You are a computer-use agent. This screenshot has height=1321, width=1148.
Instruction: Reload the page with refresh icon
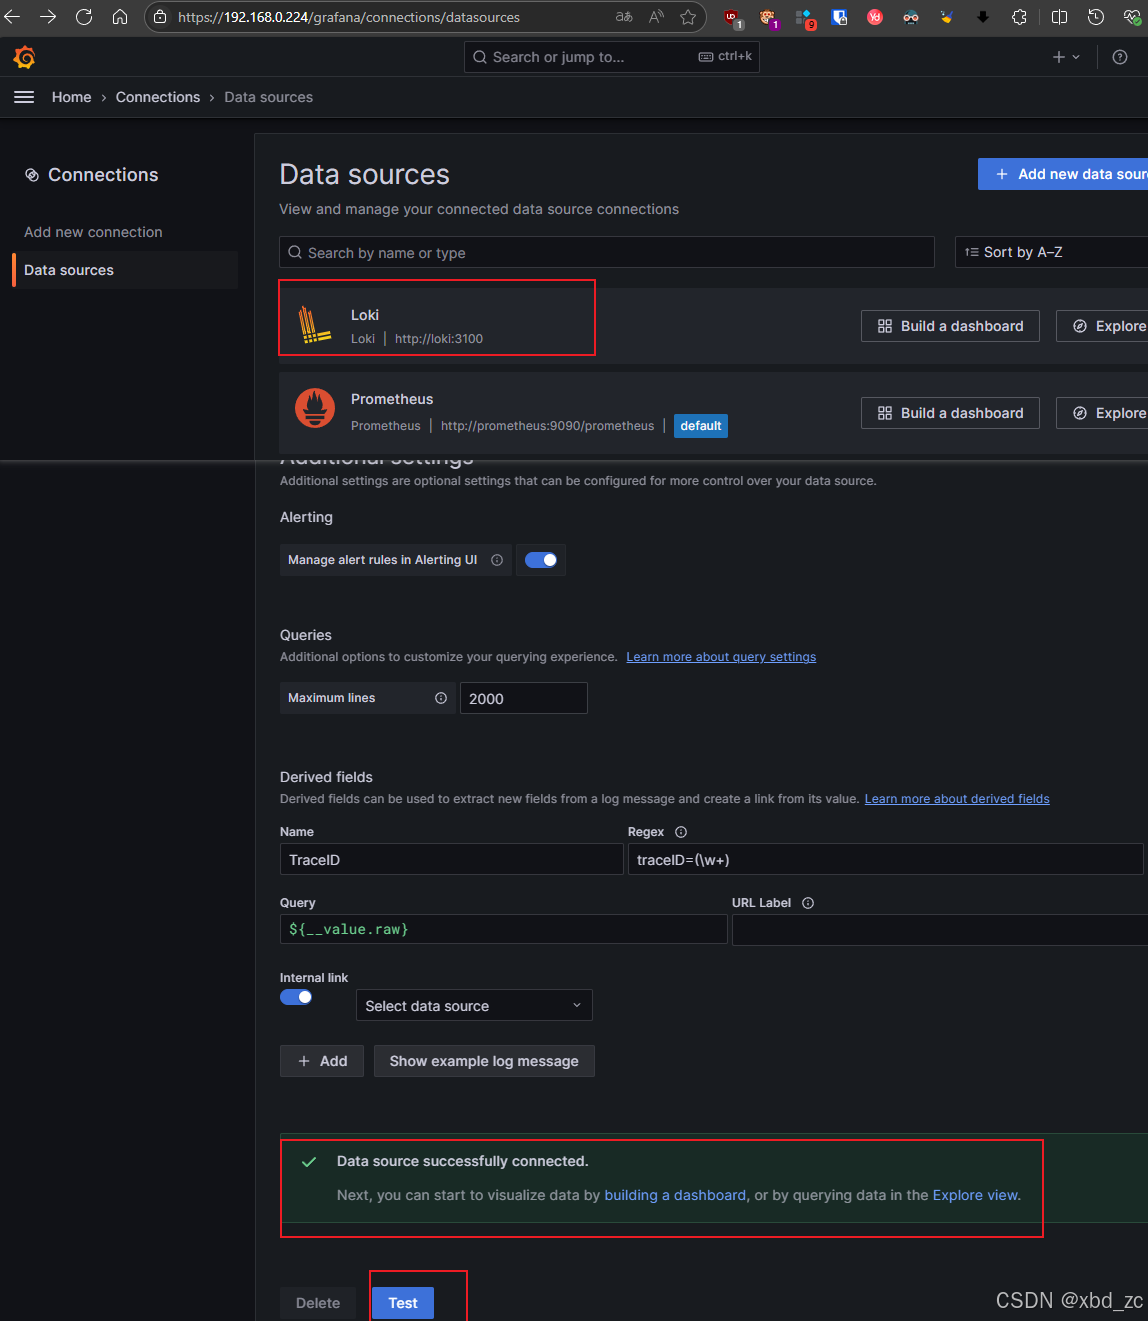84,17
